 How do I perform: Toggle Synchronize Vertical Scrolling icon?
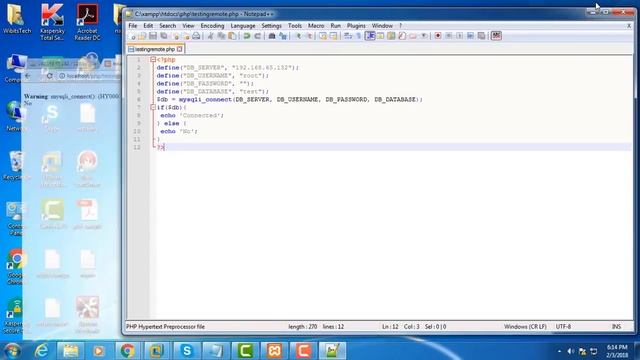click(323, 36)
